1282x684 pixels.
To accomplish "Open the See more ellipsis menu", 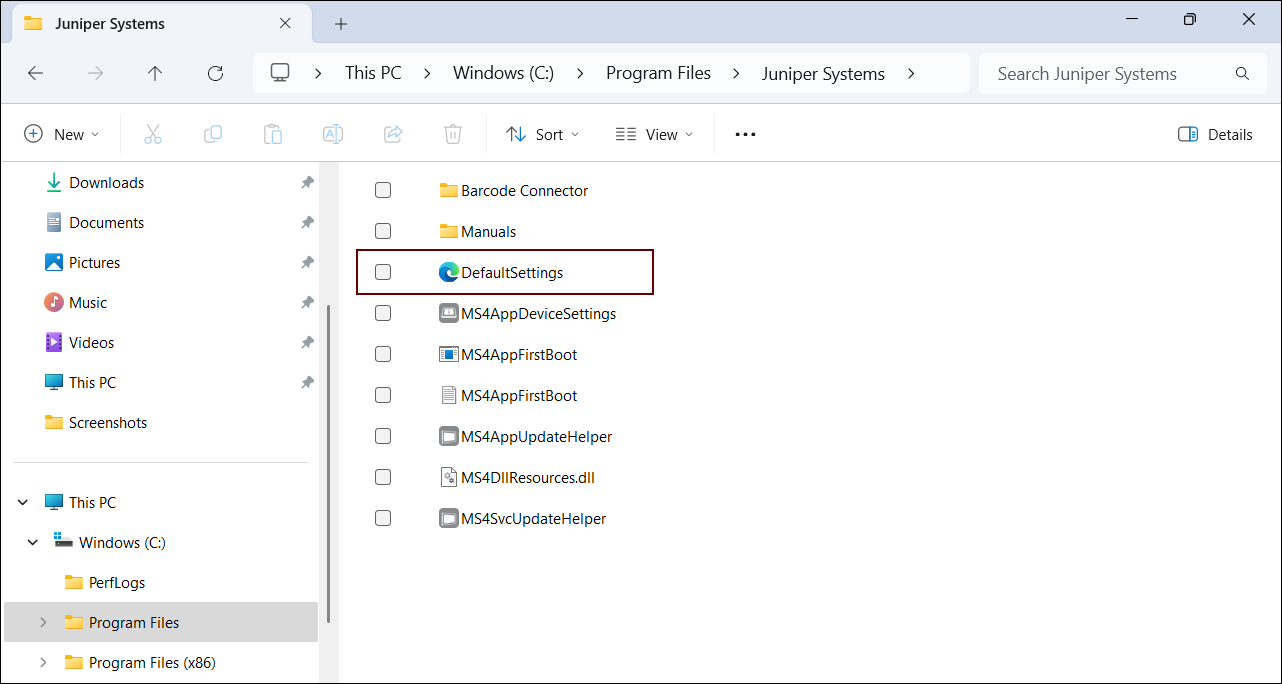I will coord(745,134).
